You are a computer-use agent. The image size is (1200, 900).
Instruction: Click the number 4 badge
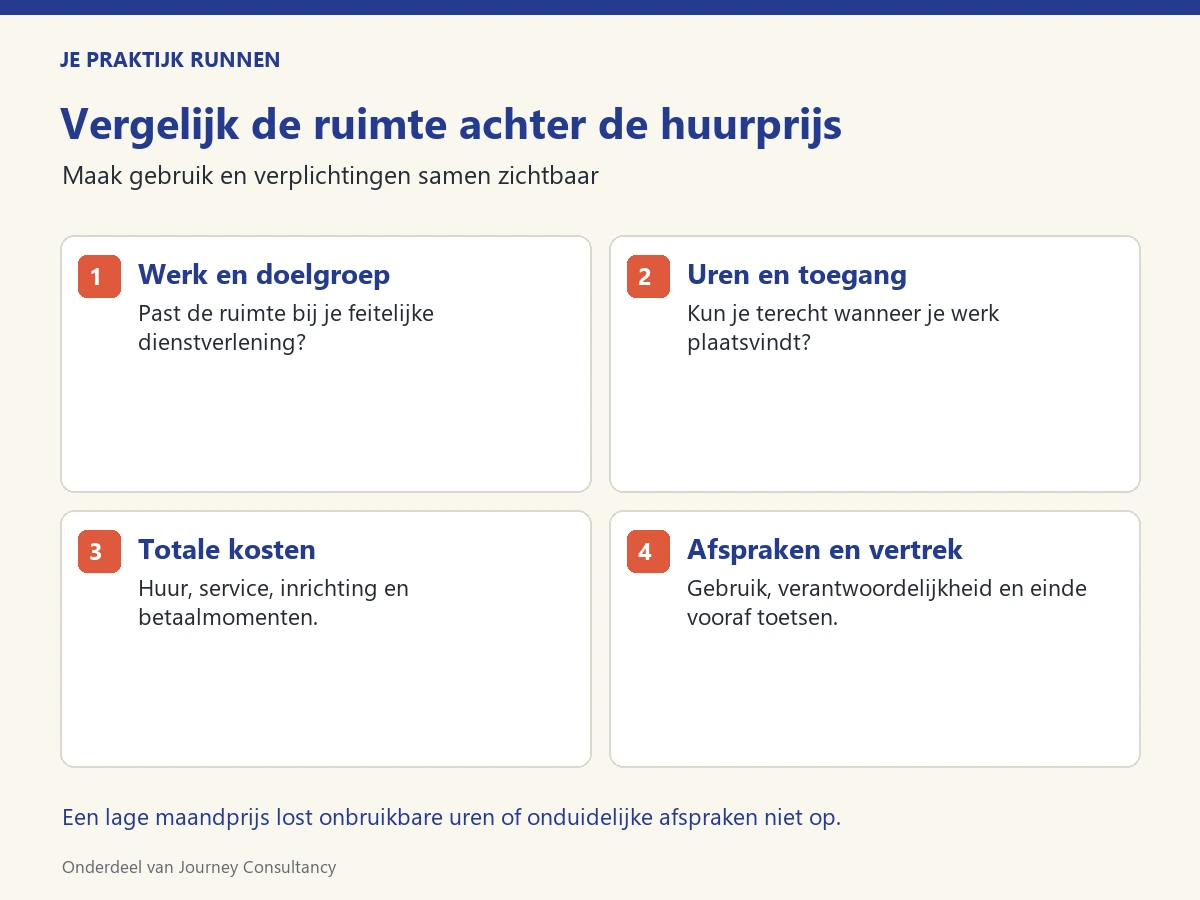coord(648,552)
